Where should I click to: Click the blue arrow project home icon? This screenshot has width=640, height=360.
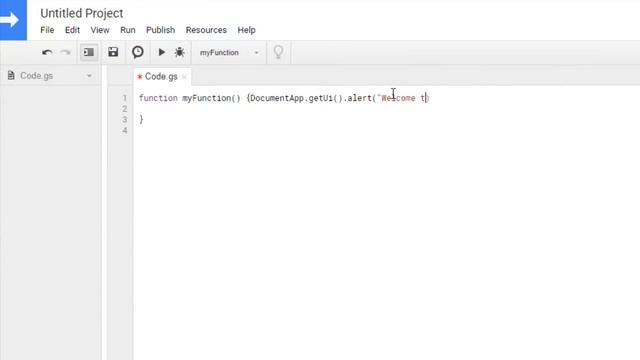click(13, 20)
